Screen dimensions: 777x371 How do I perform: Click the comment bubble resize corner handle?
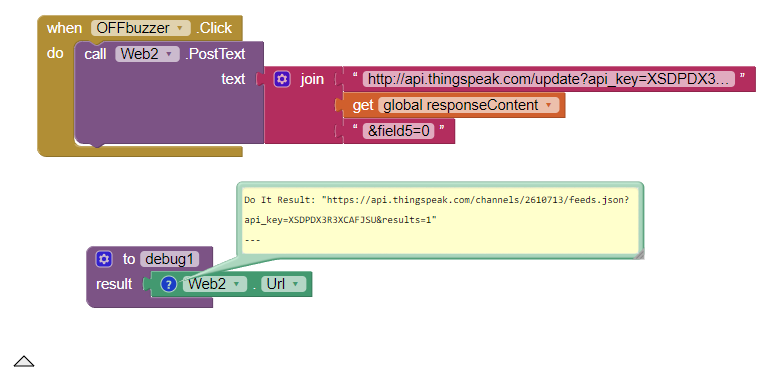[639, 254]
